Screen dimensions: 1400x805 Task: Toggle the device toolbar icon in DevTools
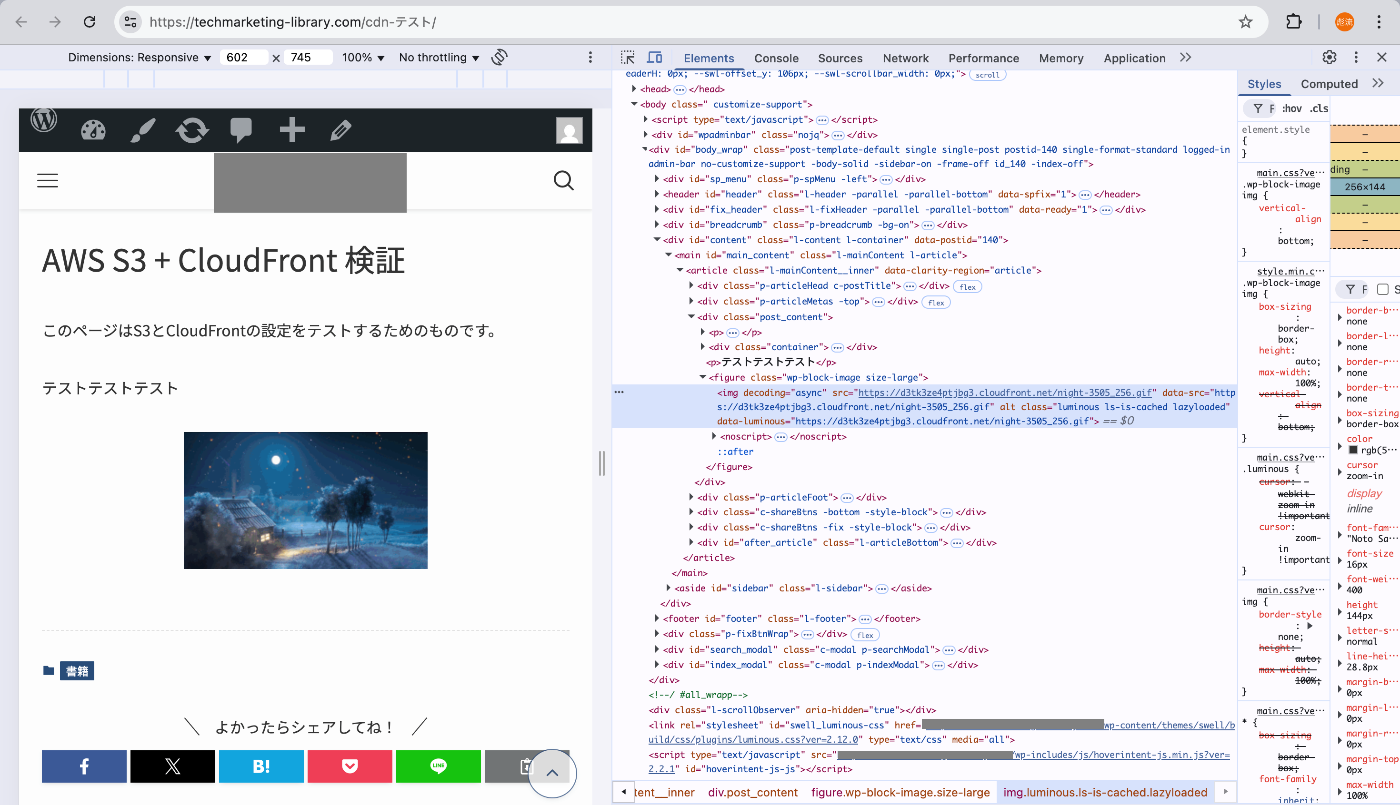point(654,58)
